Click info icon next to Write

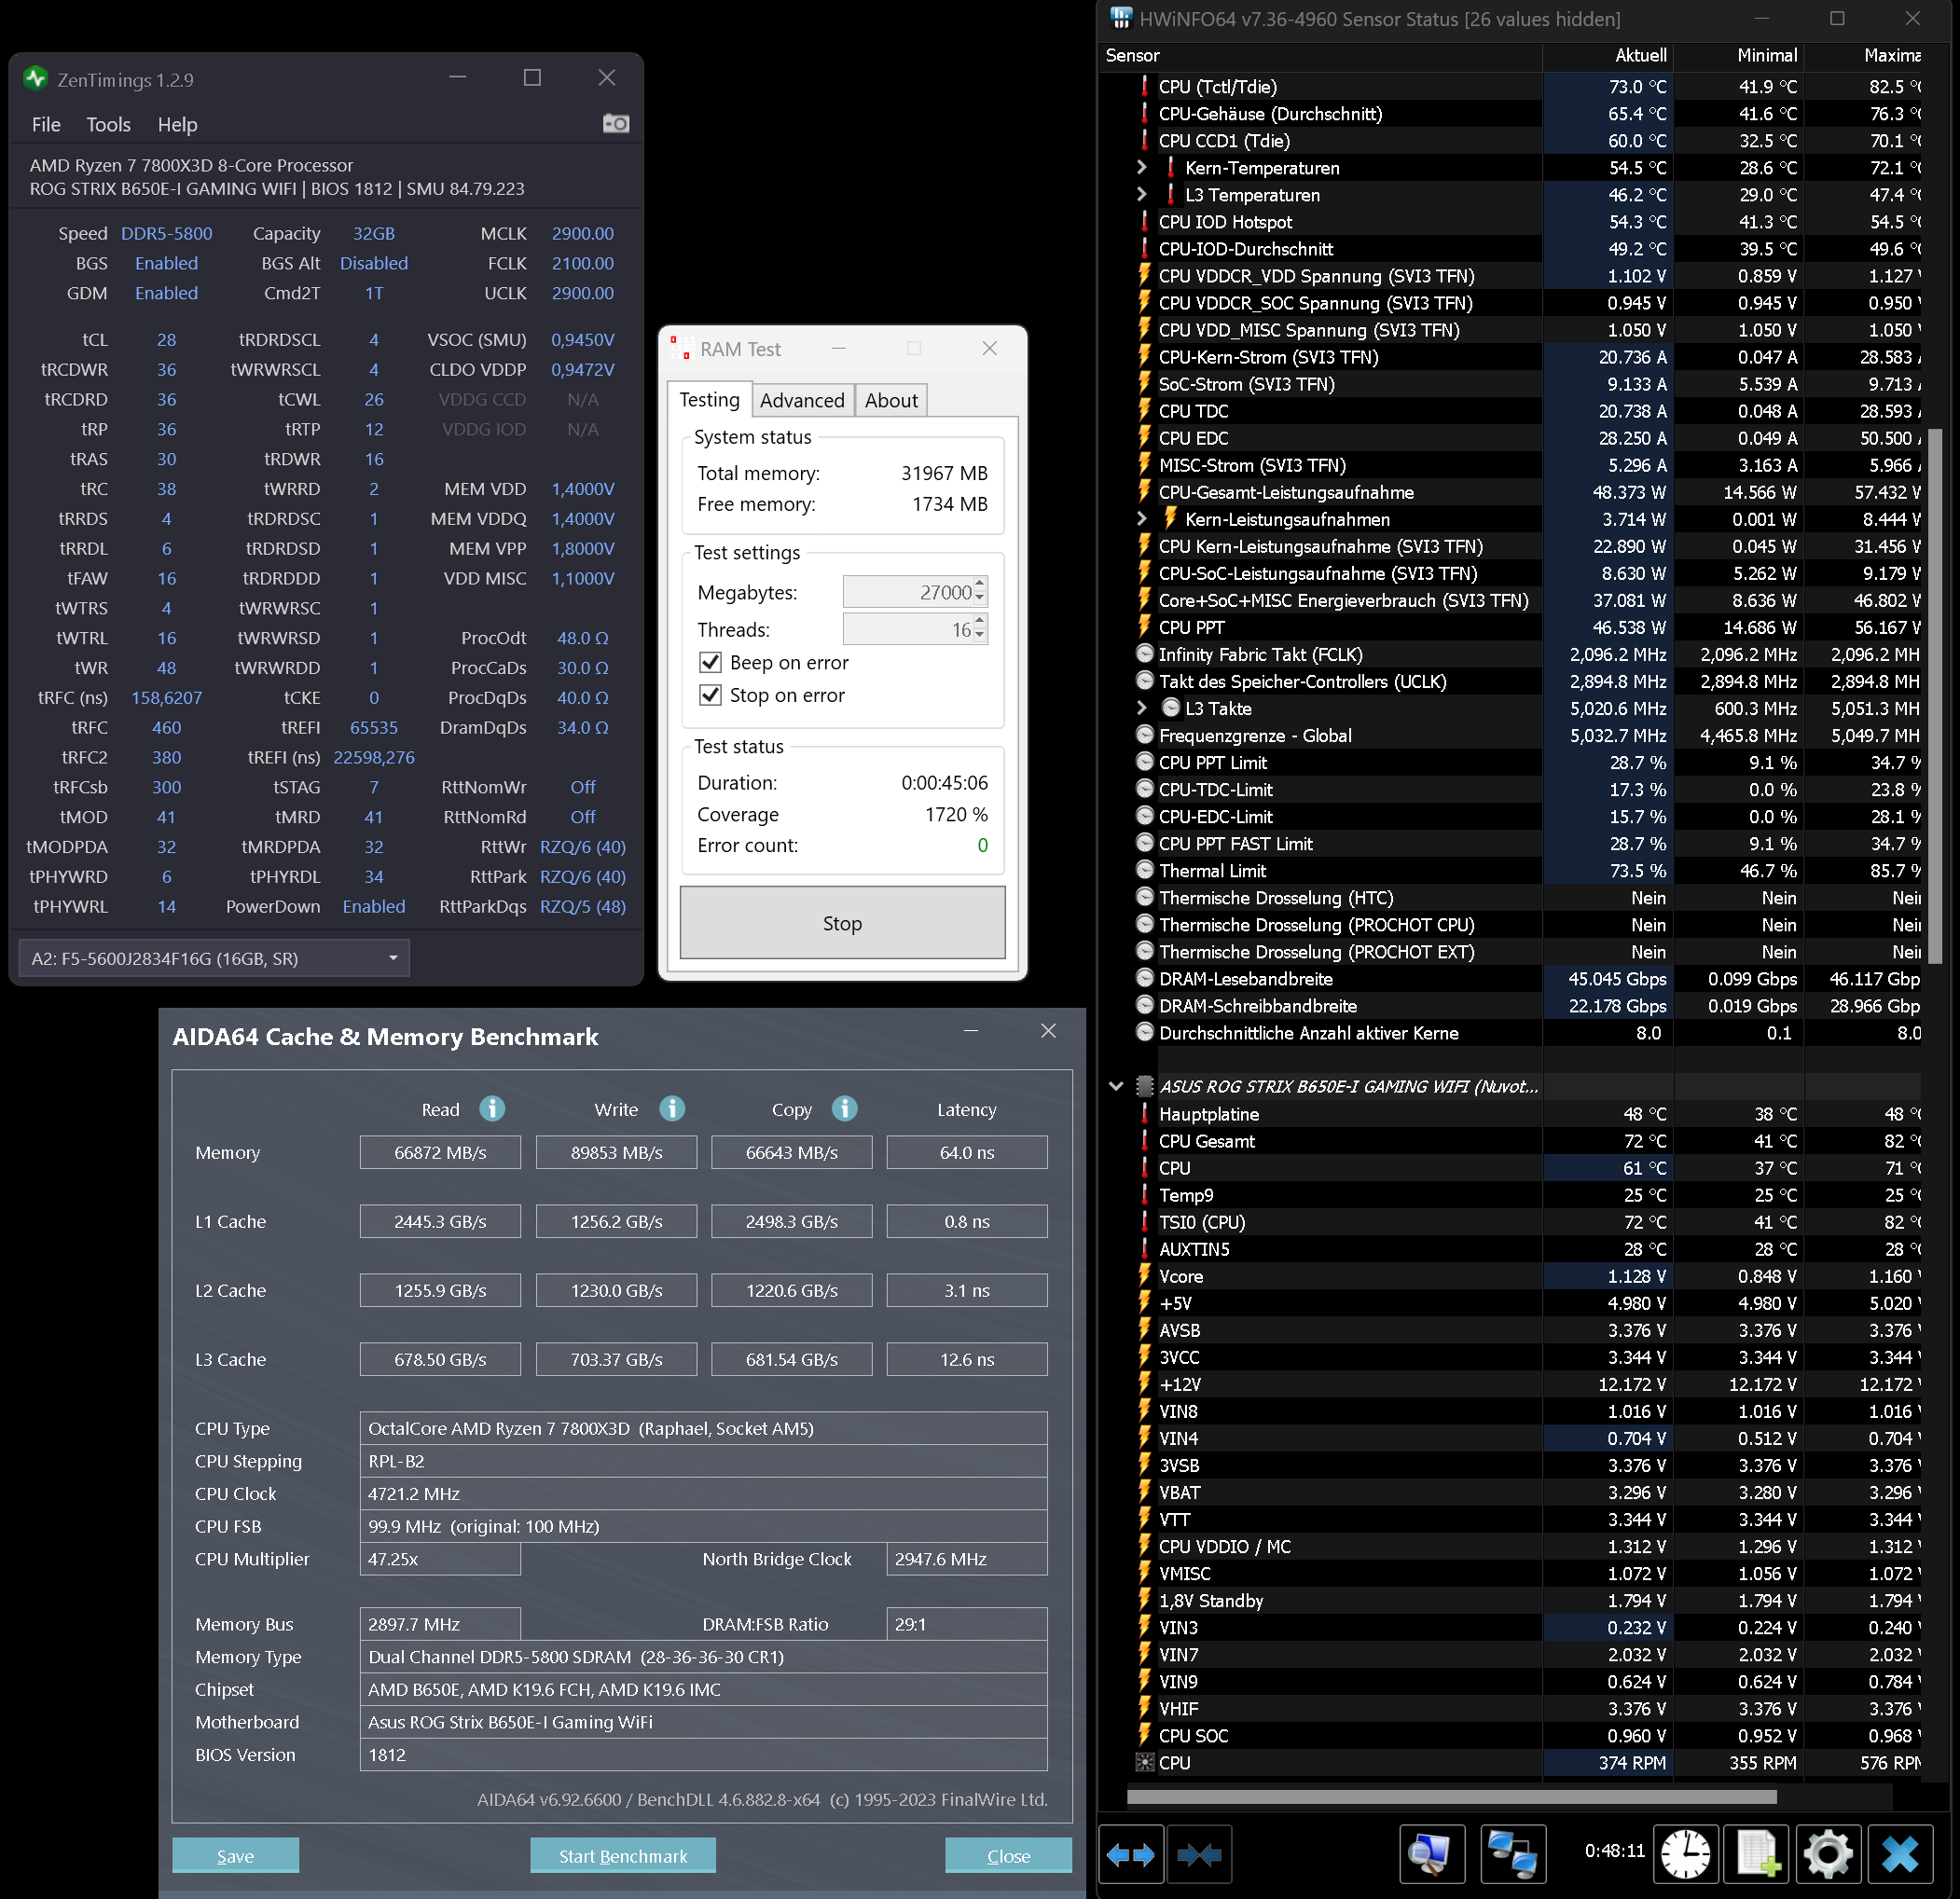pos(672,1108)
